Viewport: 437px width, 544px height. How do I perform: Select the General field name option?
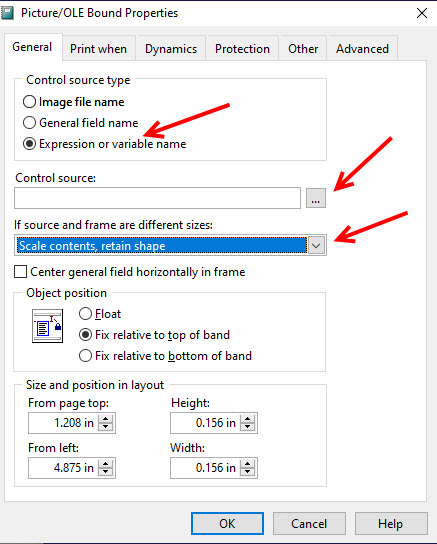29,122
